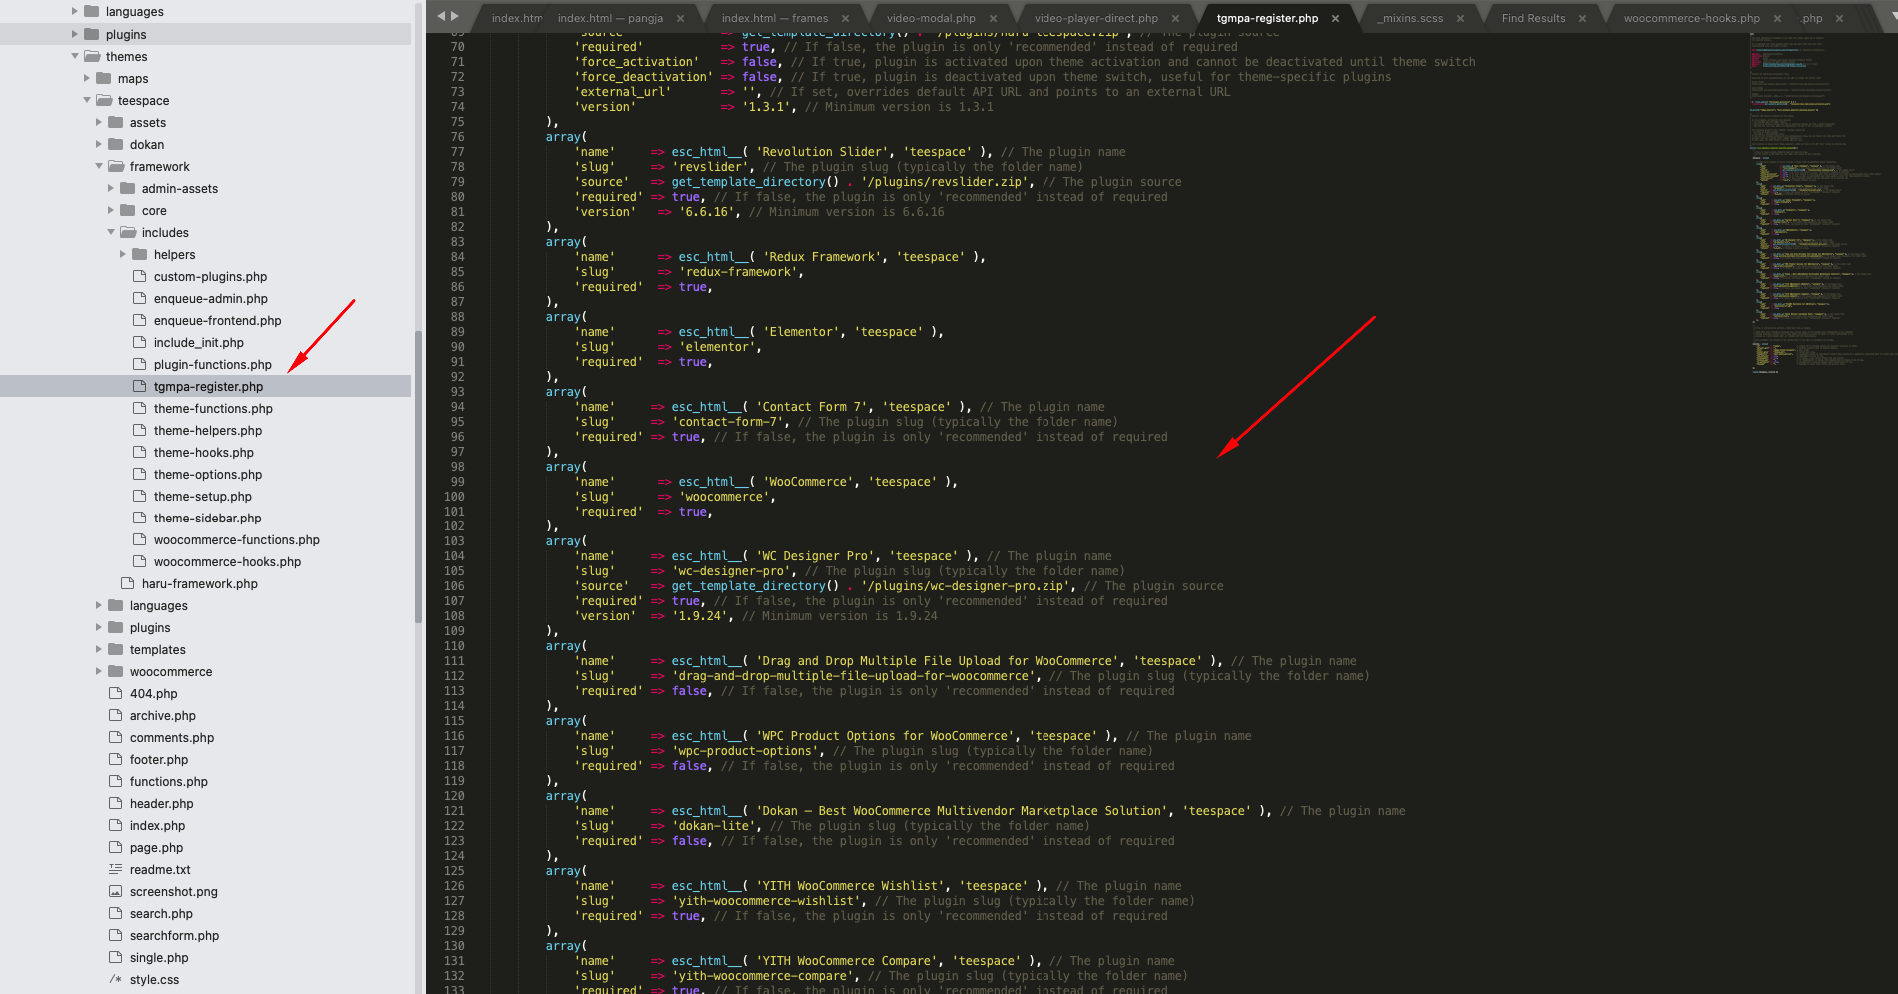1898x994 pixels.
Task: Click the 404.php file icon
Action: pos(116,693)
